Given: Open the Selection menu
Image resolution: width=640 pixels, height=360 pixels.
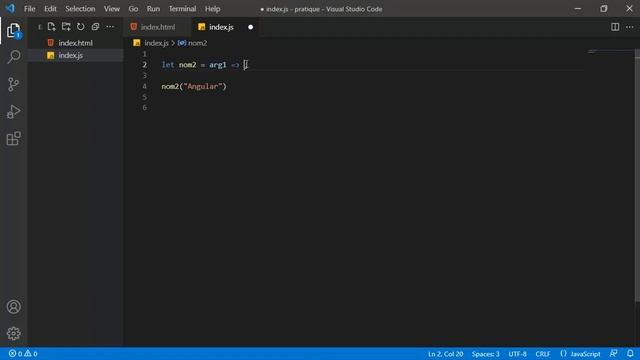Looking at the screenshot, I should 80,9.
